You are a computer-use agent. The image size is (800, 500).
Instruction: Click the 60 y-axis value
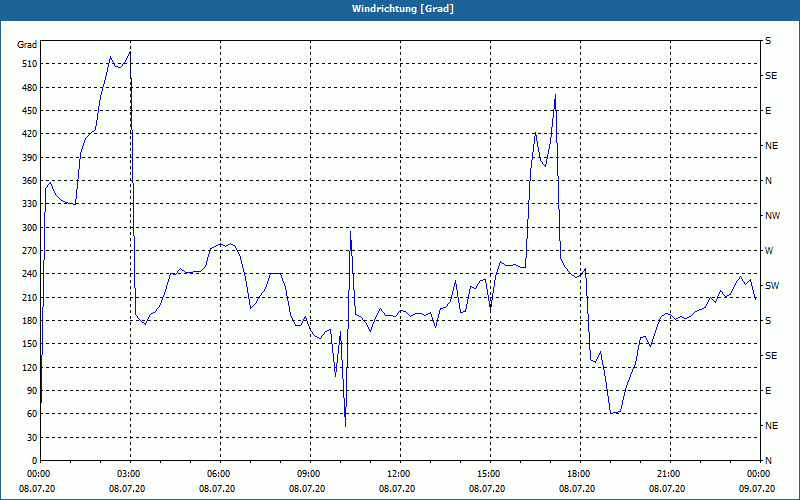point(32,414)
